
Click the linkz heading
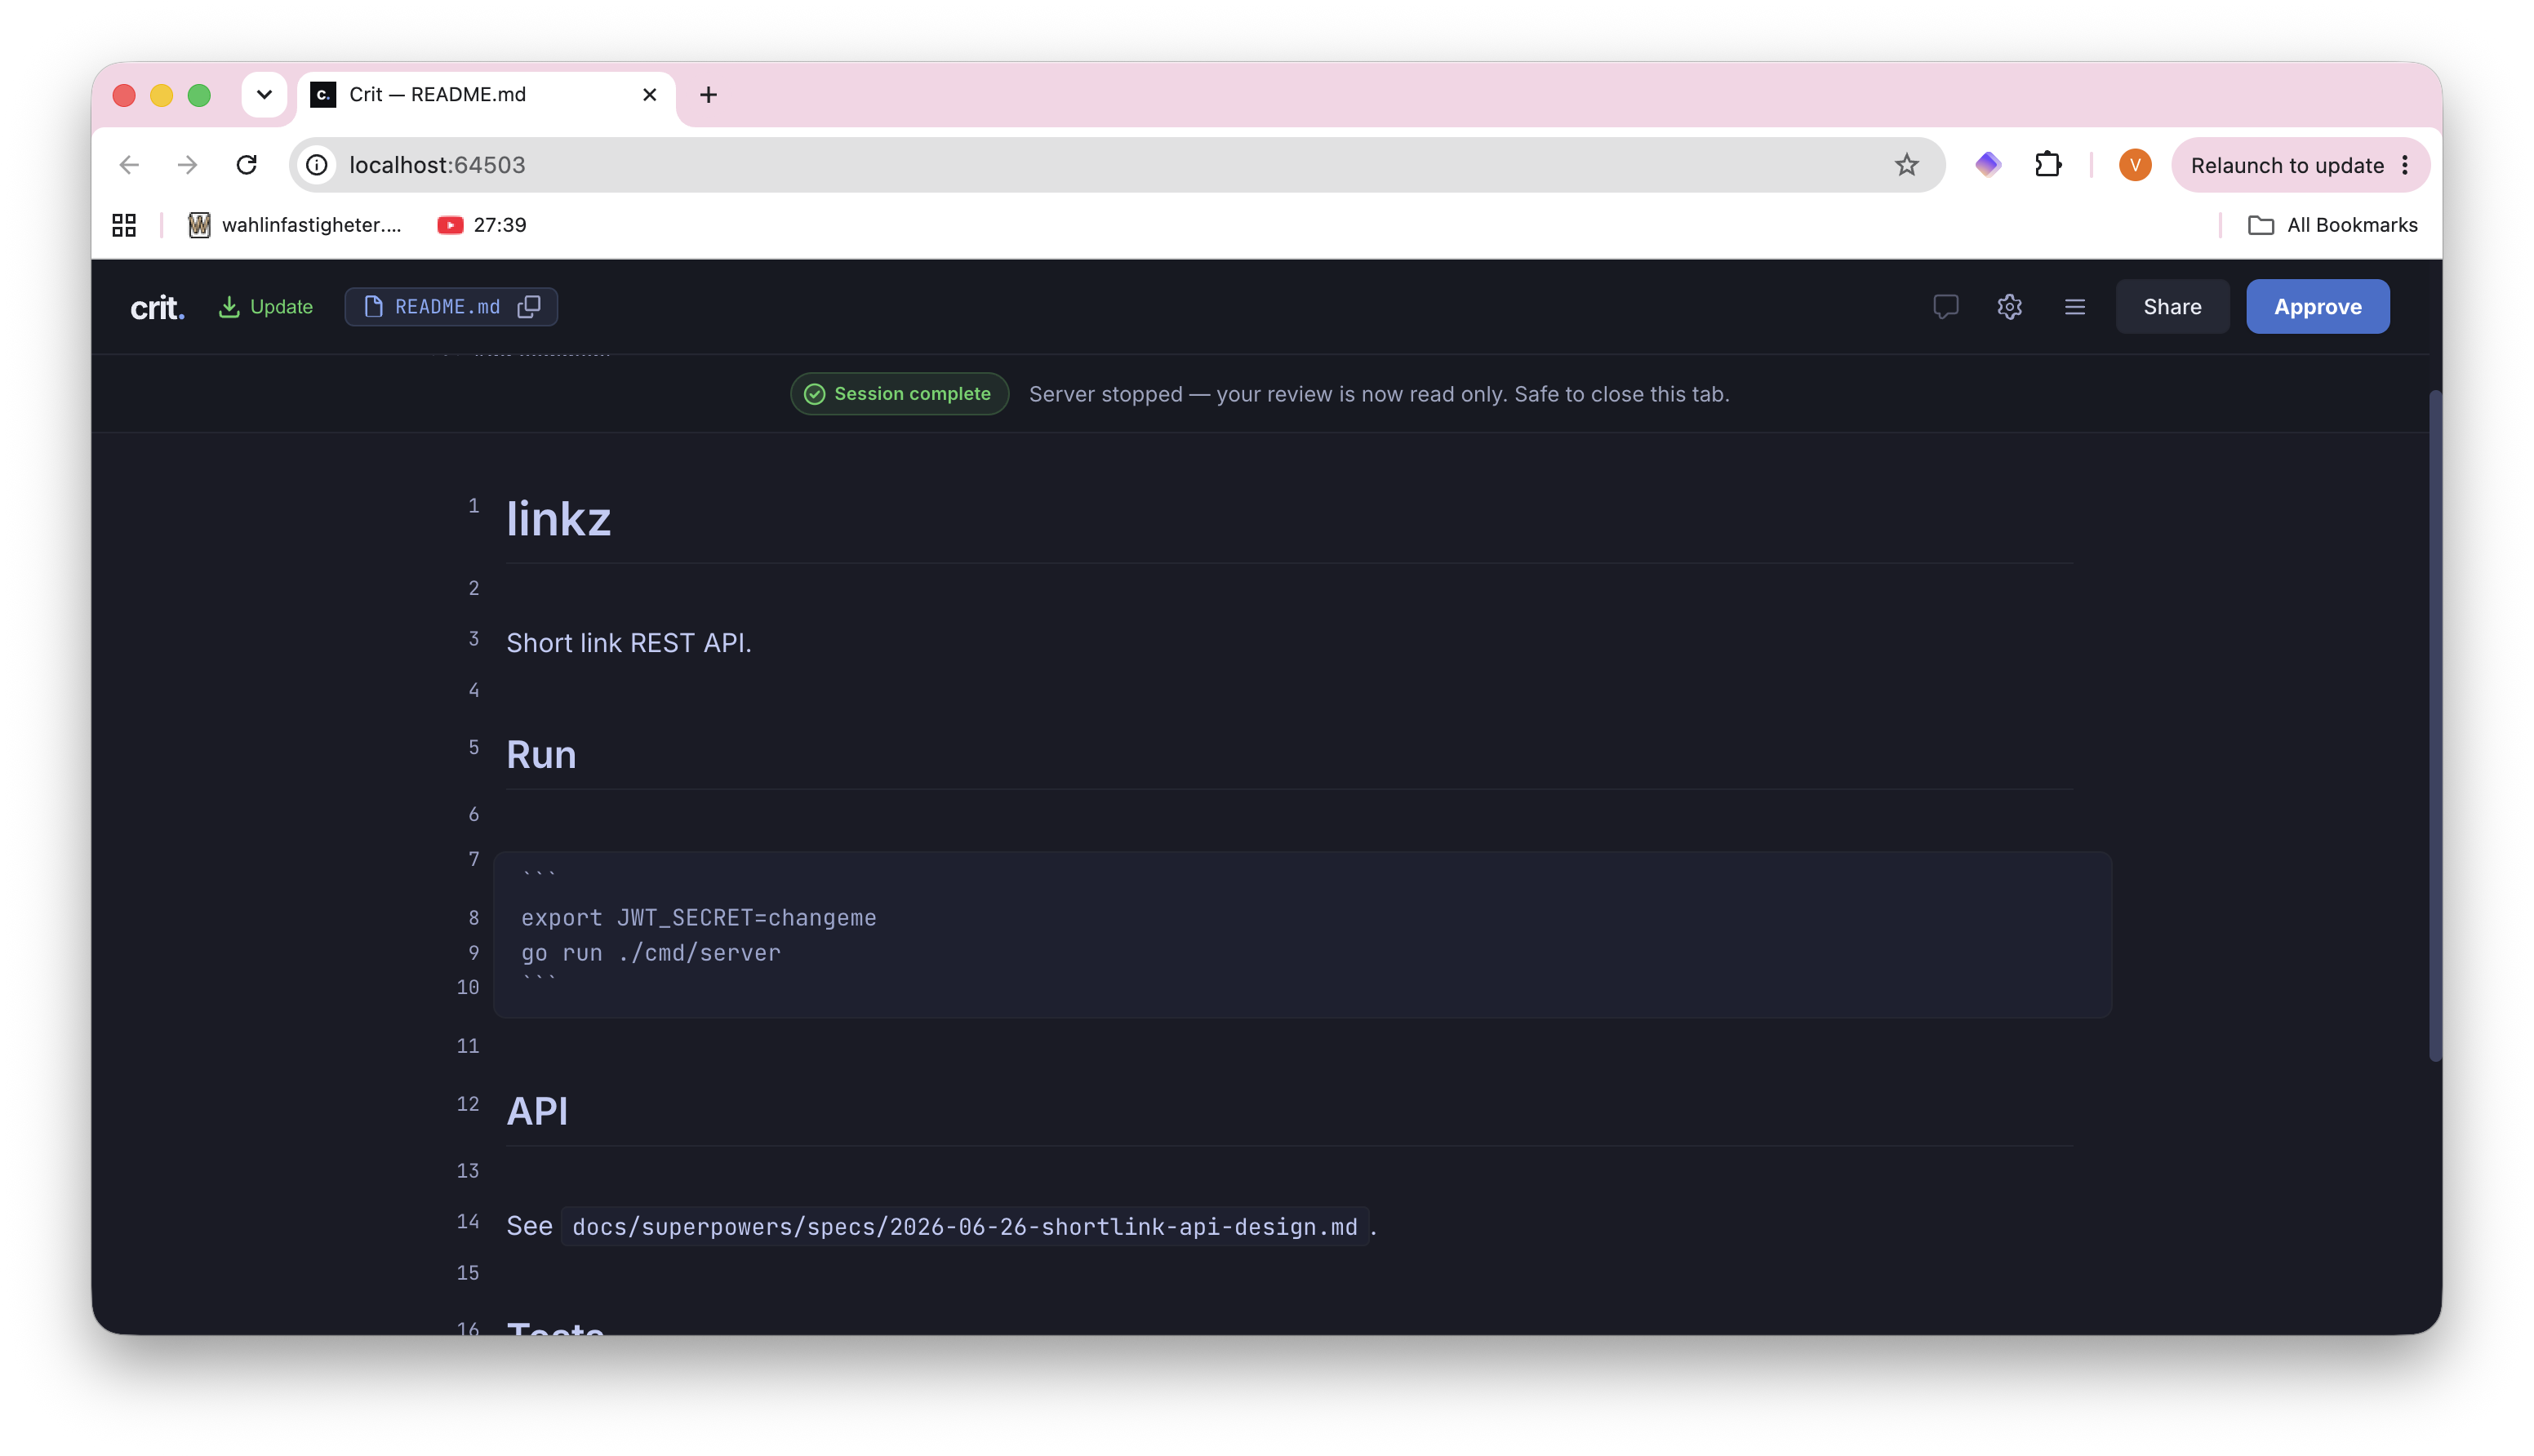pos(558,519)
